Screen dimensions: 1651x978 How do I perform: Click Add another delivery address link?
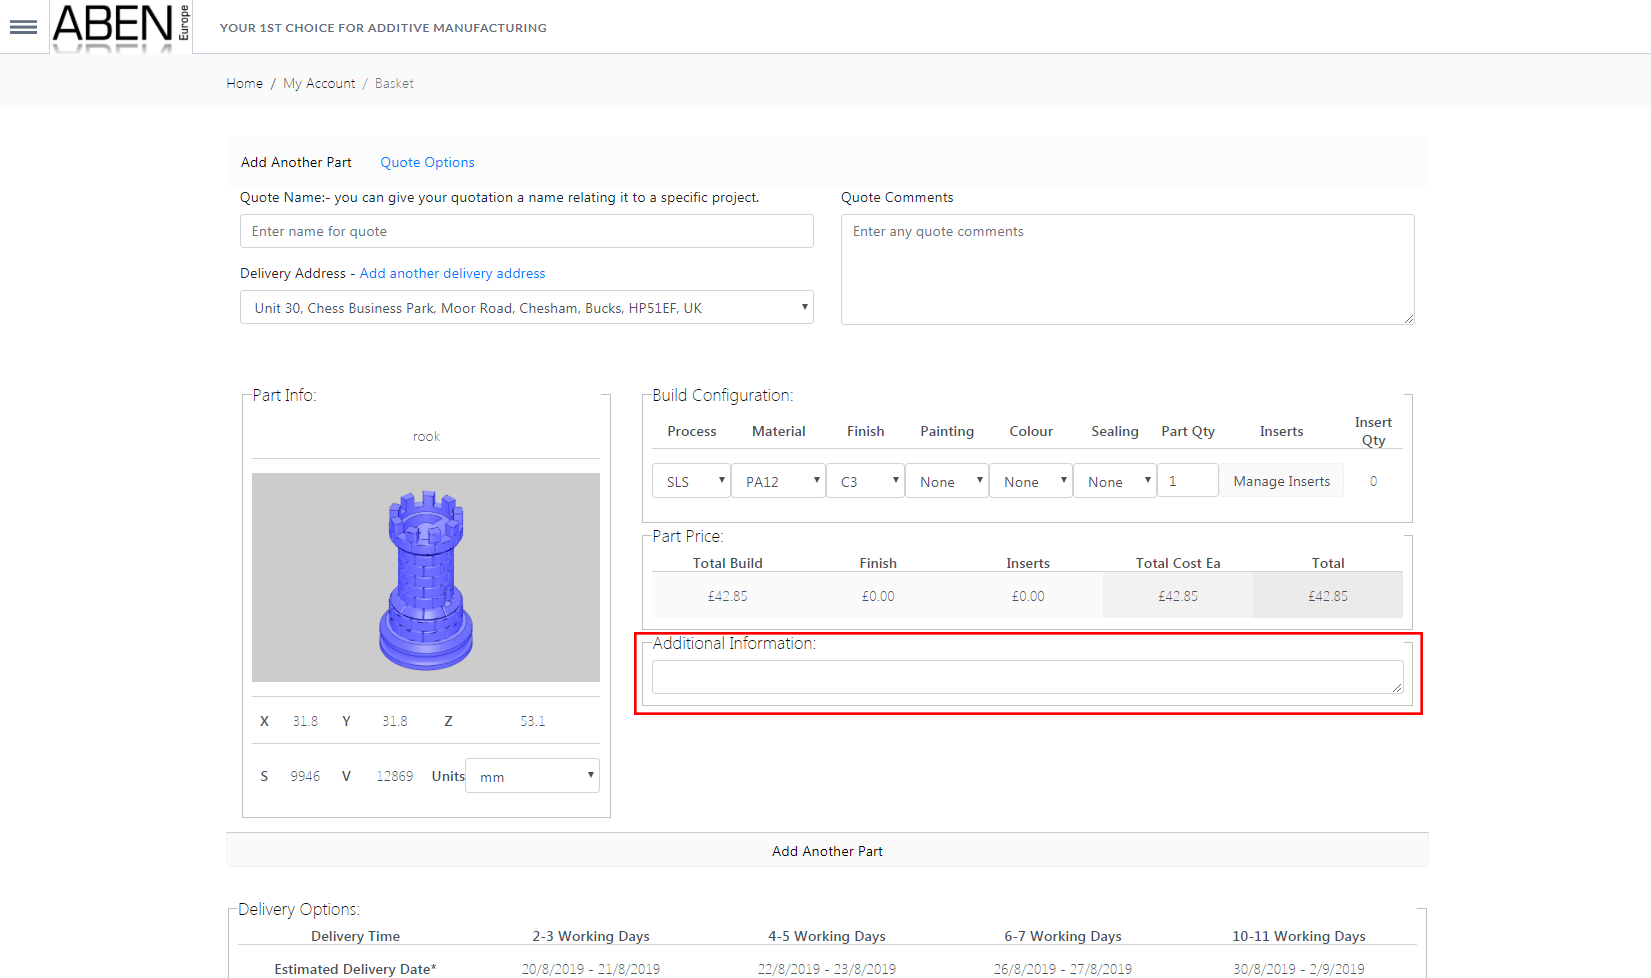452,273
